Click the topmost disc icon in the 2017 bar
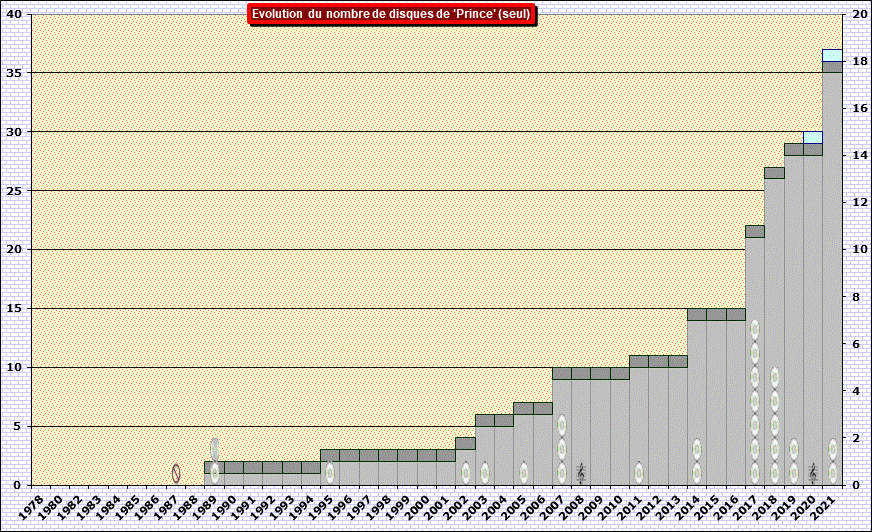The image size is (872, 532). [x=755, y=330]
